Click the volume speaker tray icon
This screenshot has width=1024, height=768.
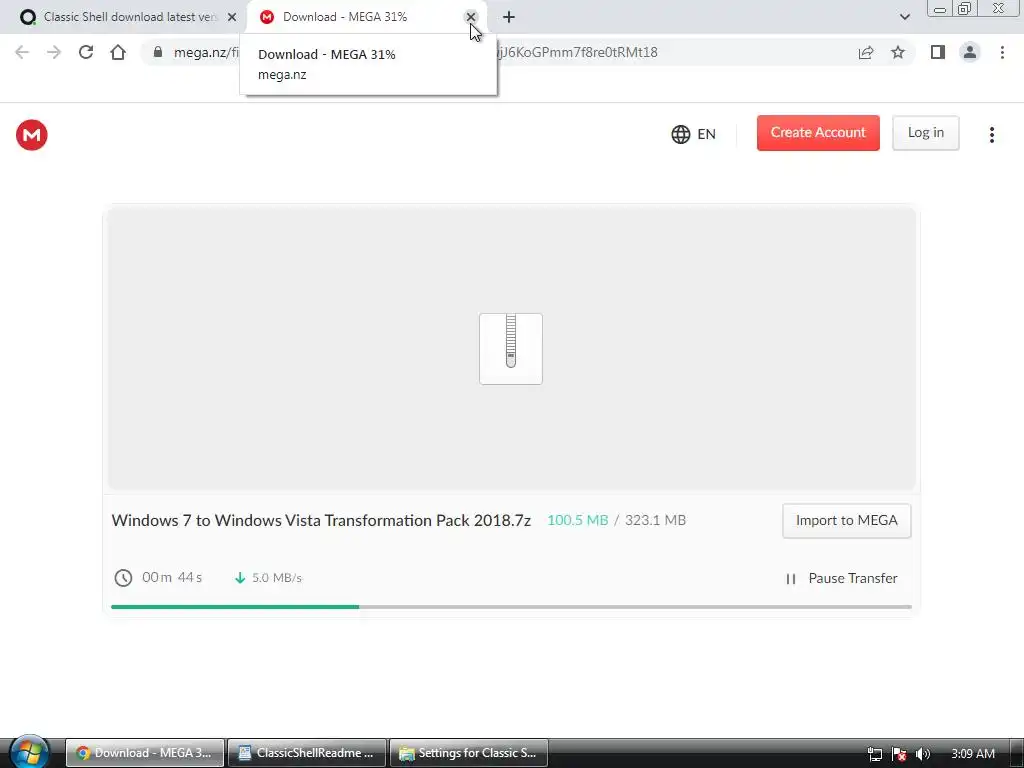point(922,754)
